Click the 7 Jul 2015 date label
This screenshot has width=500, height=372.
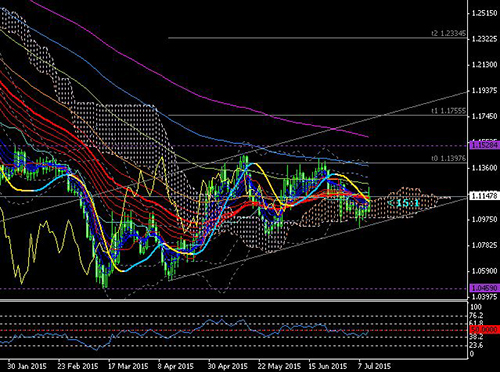[x=375, y=366]
